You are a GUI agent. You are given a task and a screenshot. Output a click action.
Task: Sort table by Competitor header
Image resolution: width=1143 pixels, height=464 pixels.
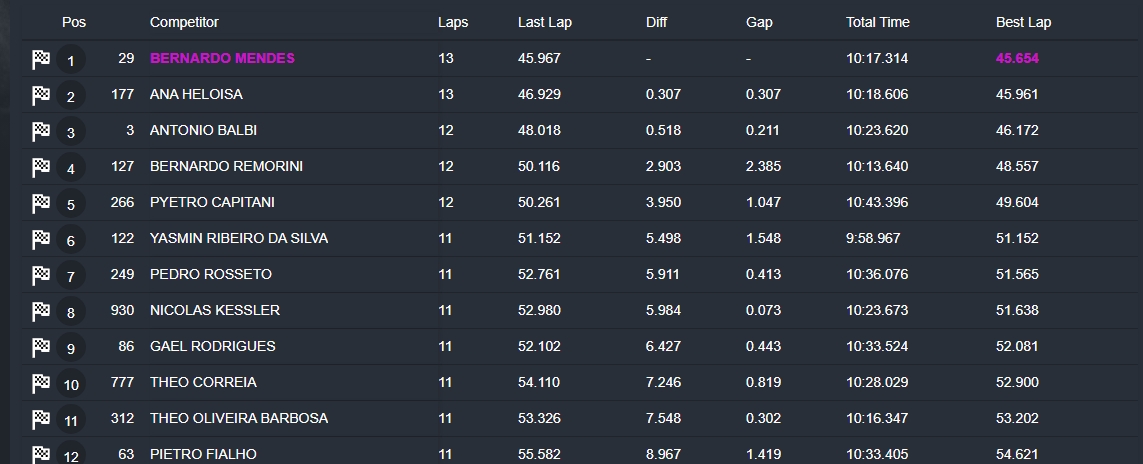[184, 23]
